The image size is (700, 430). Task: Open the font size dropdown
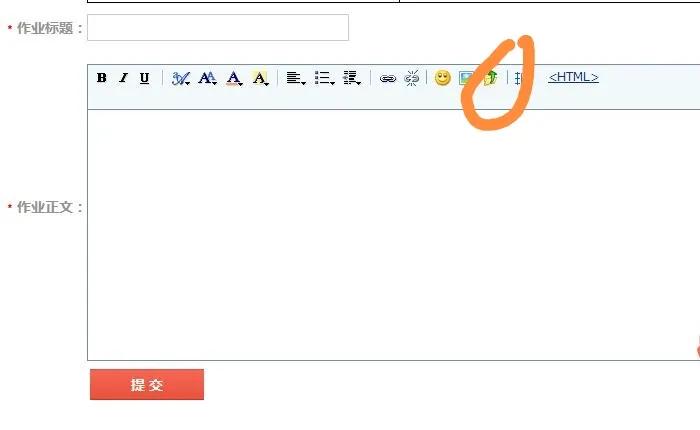coord(207,78)
